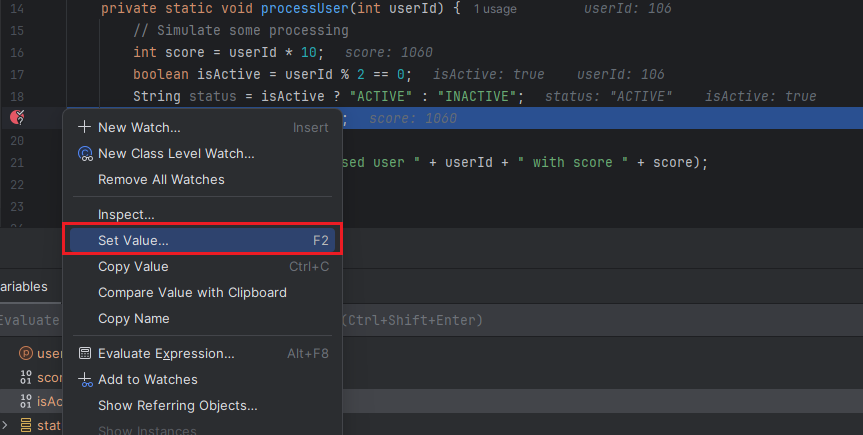Switch to the Variables tab

(x=24, y=286)
